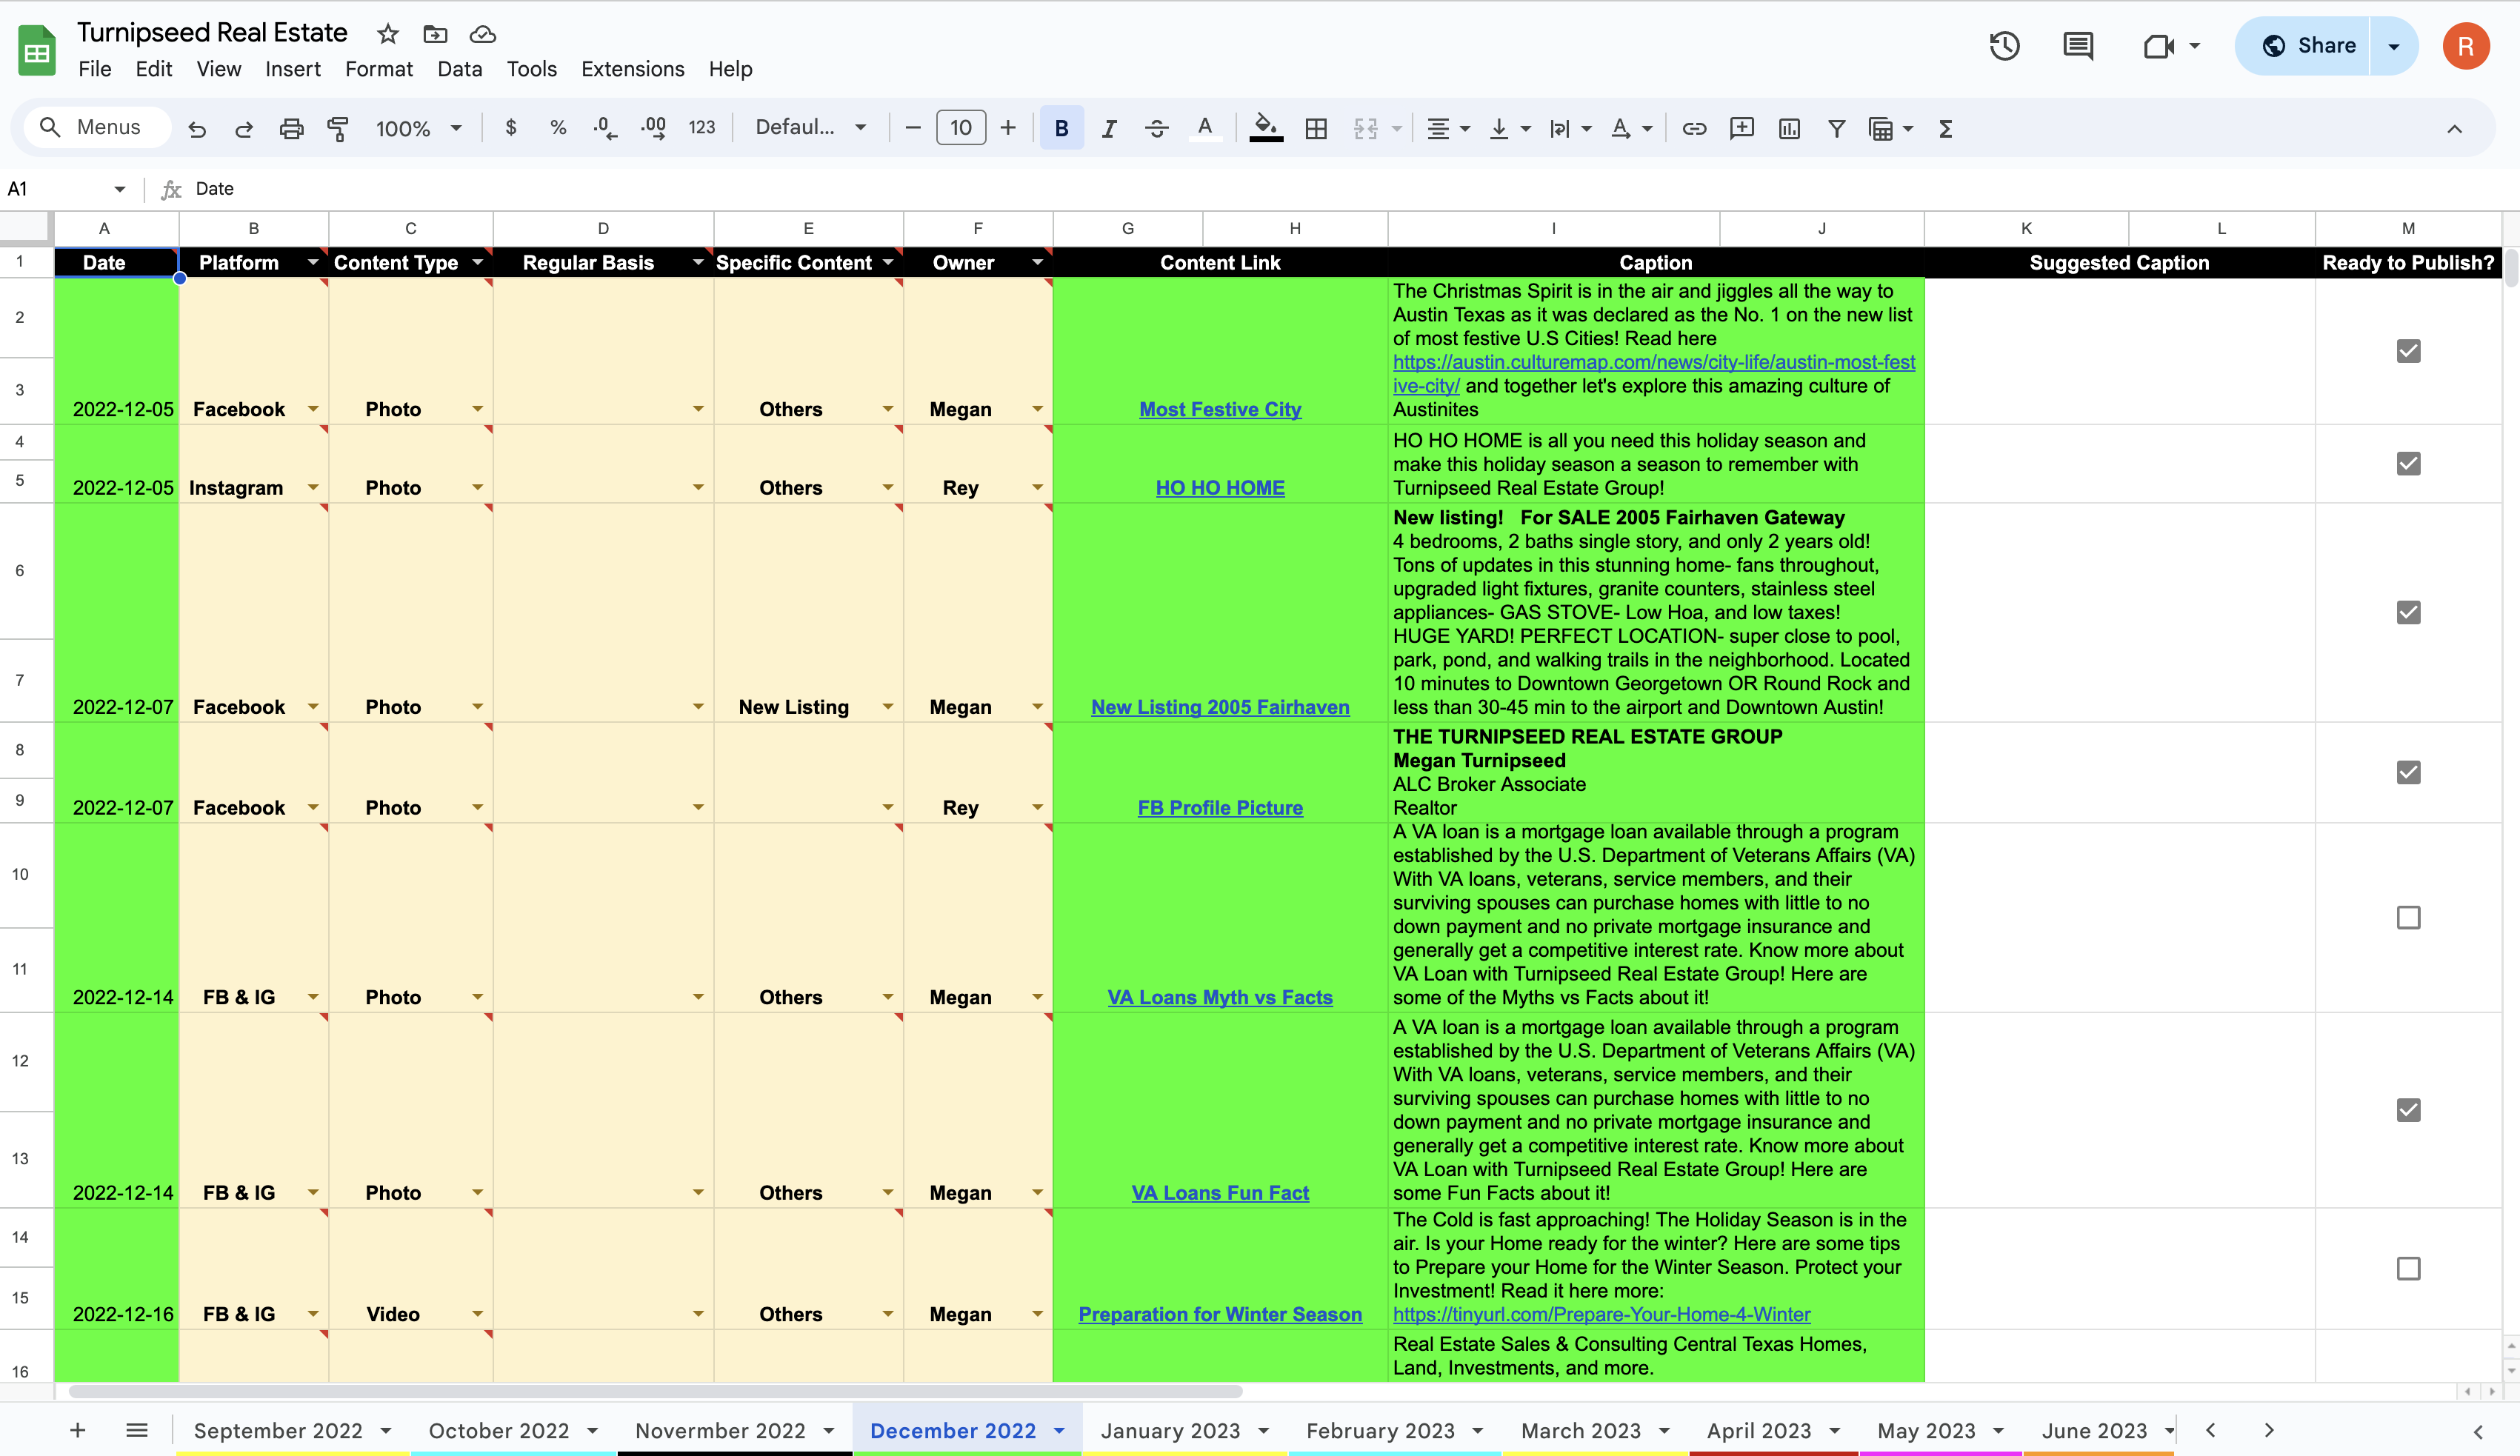Apply percent format icon

coord(558,128)
